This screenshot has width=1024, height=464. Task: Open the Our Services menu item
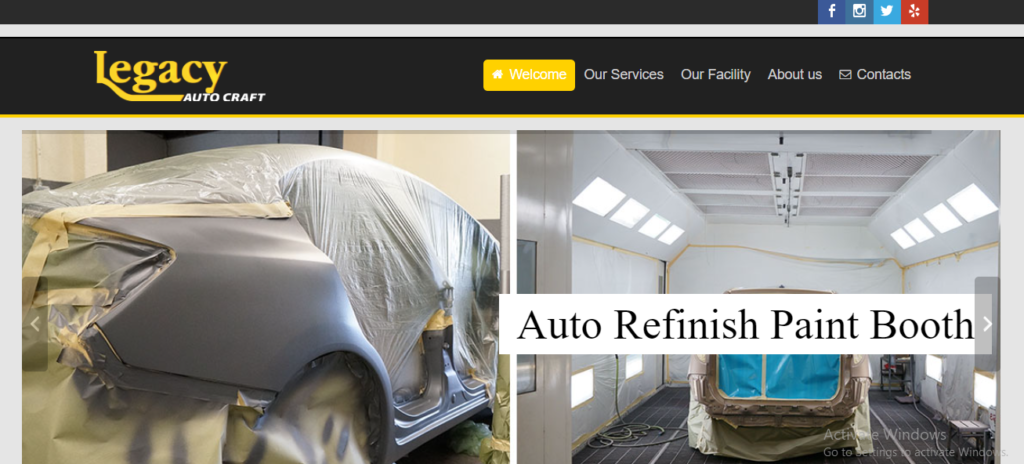pos(624,75)
